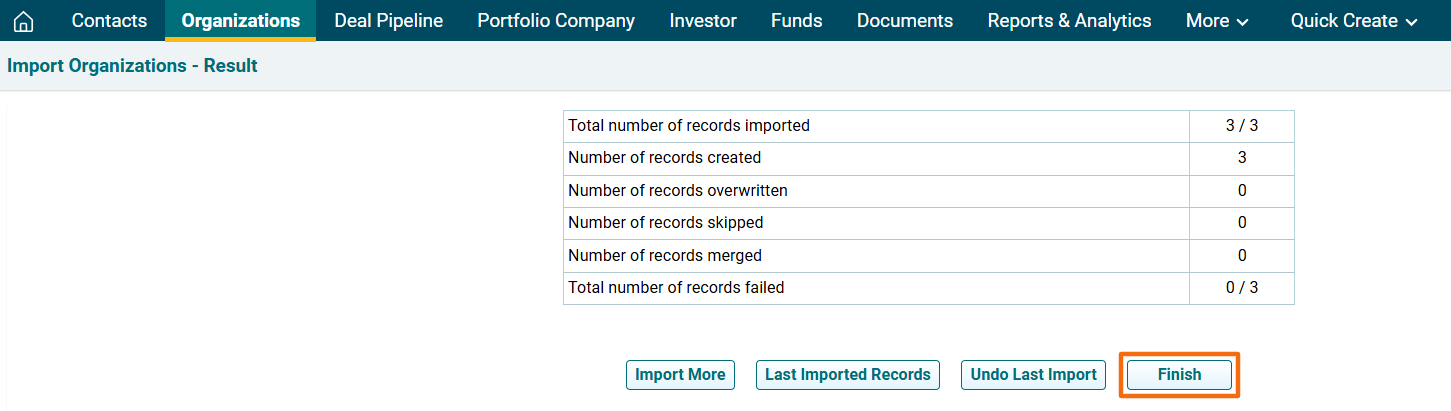
Task: Switch to the Deal Pipeline tab
Action: [388, 21]
